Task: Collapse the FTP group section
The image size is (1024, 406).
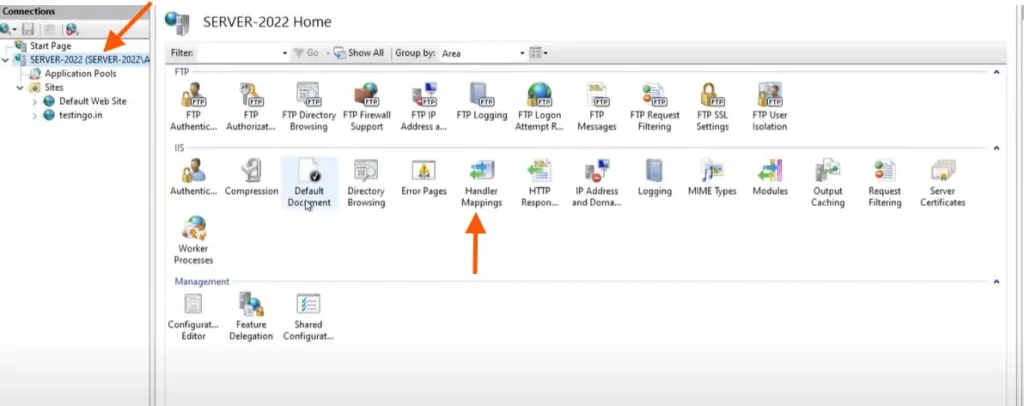Action: (997, 72)
